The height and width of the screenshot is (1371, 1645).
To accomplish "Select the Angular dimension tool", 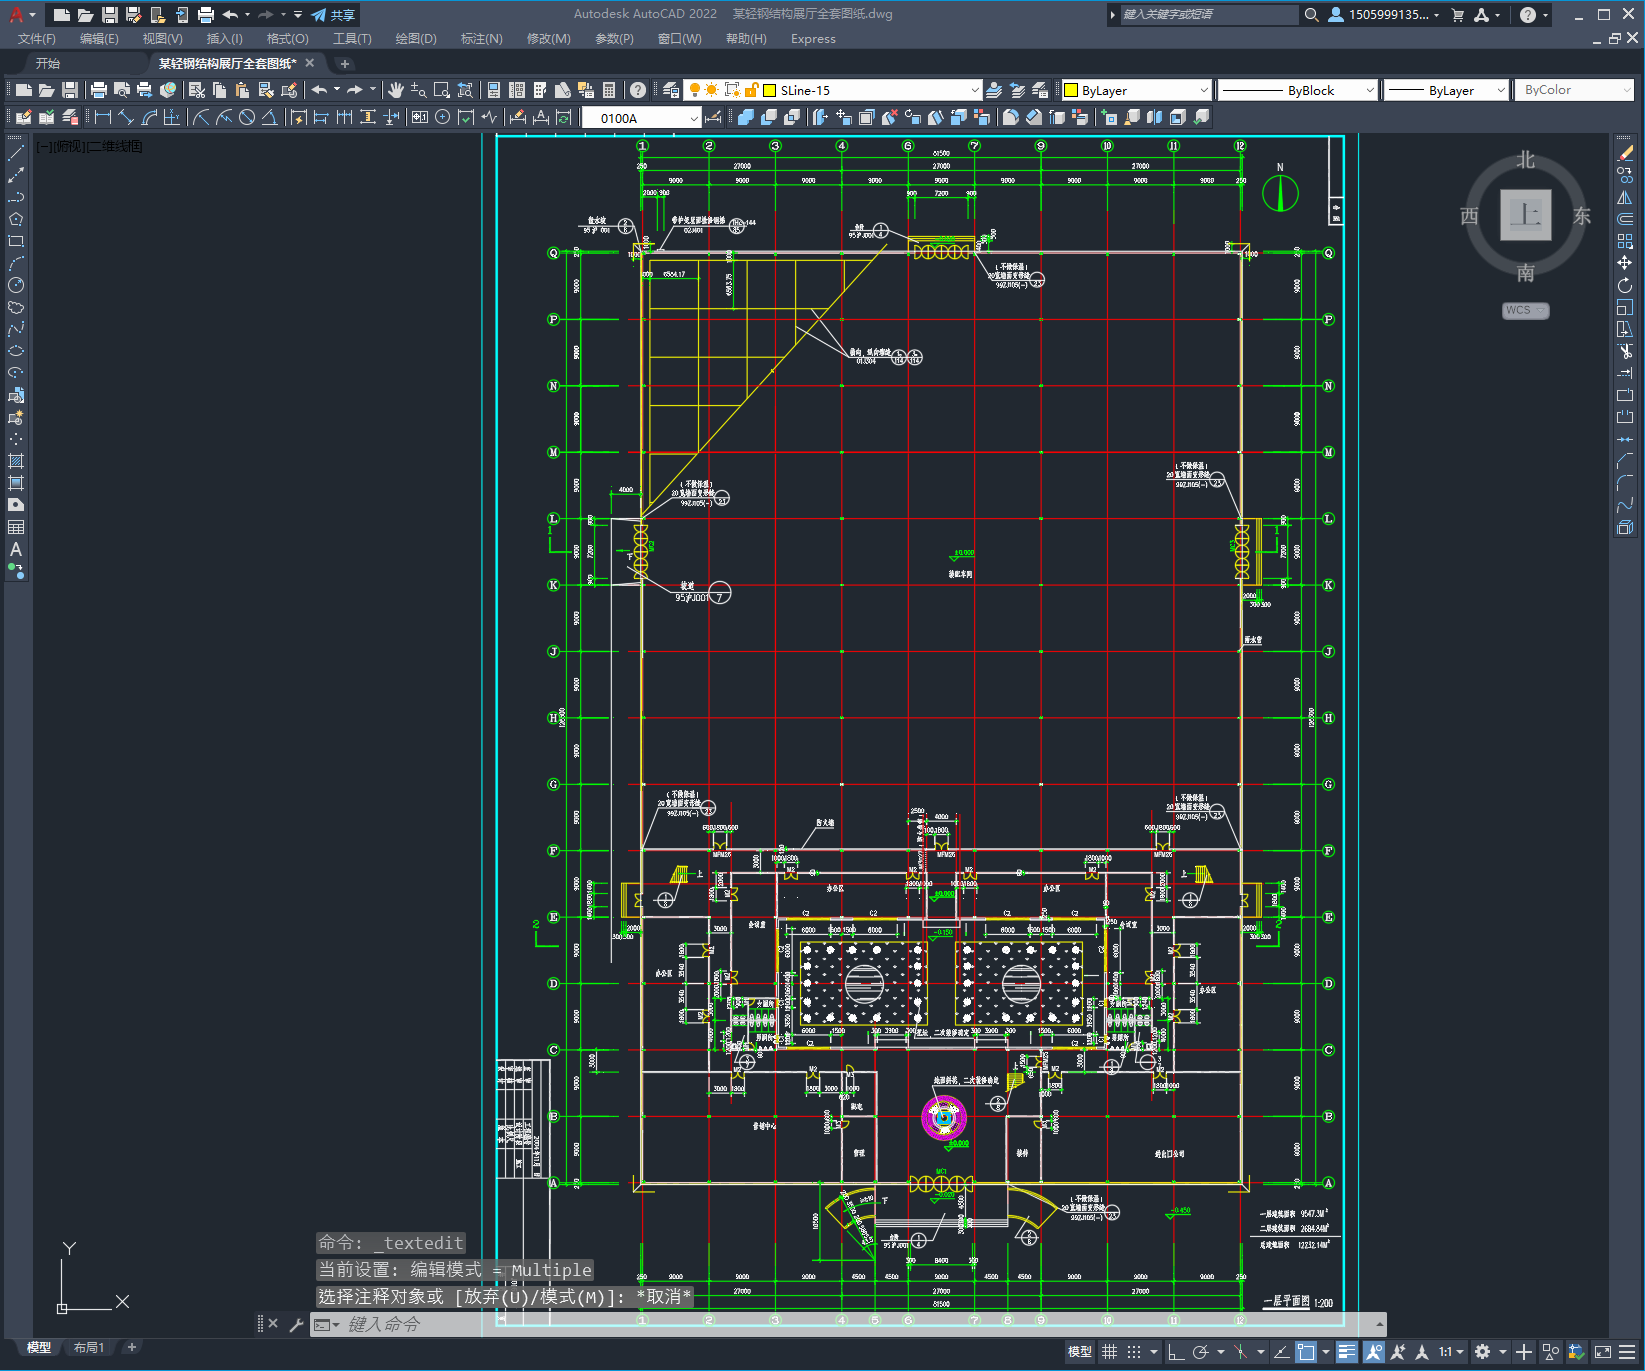I will (x=270, y=117).
